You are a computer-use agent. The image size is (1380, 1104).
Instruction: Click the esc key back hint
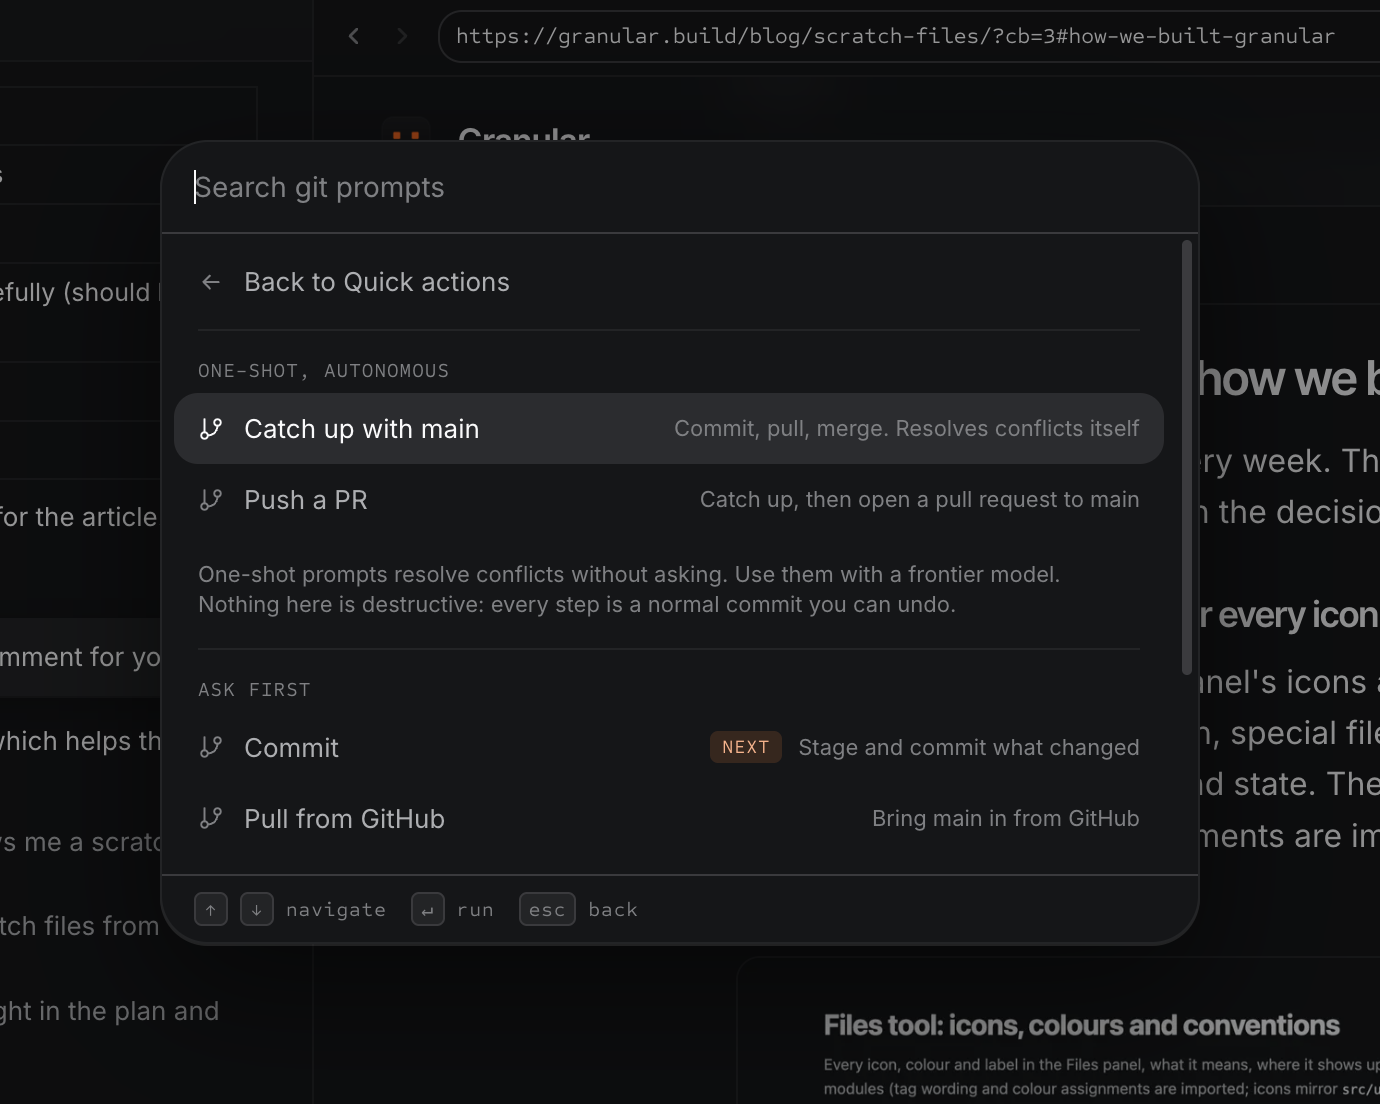[x=547, y=910]
